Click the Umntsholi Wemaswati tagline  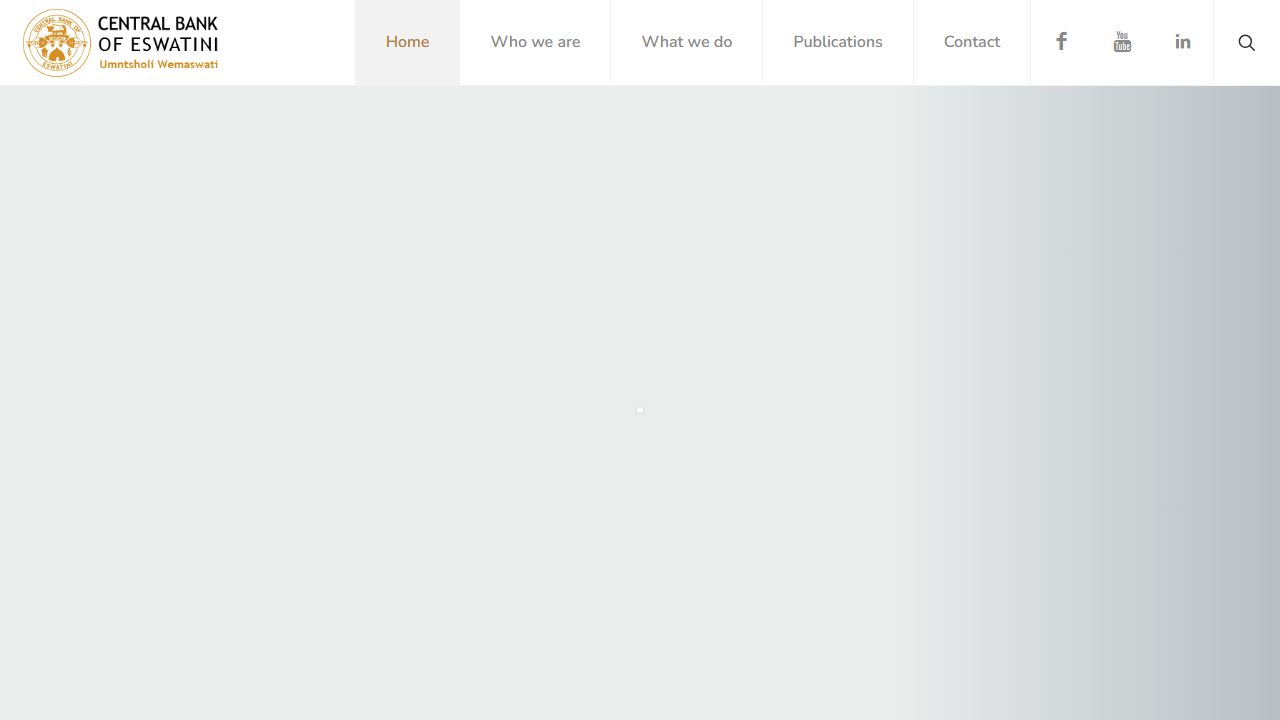click(158, 65)
